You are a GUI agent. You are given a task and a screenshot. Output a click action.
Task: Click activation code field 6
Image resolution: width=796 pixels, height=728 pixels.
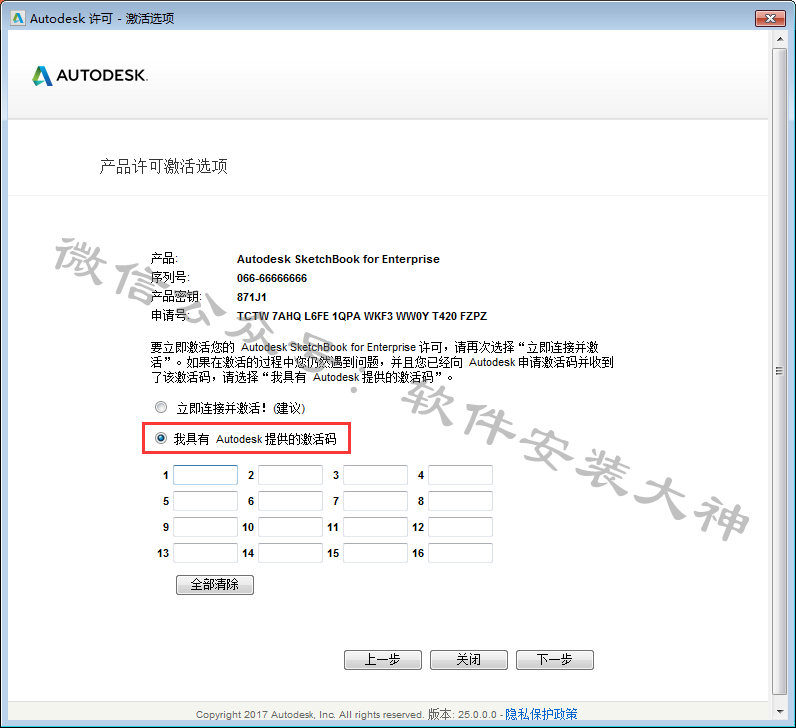(290, 501)
